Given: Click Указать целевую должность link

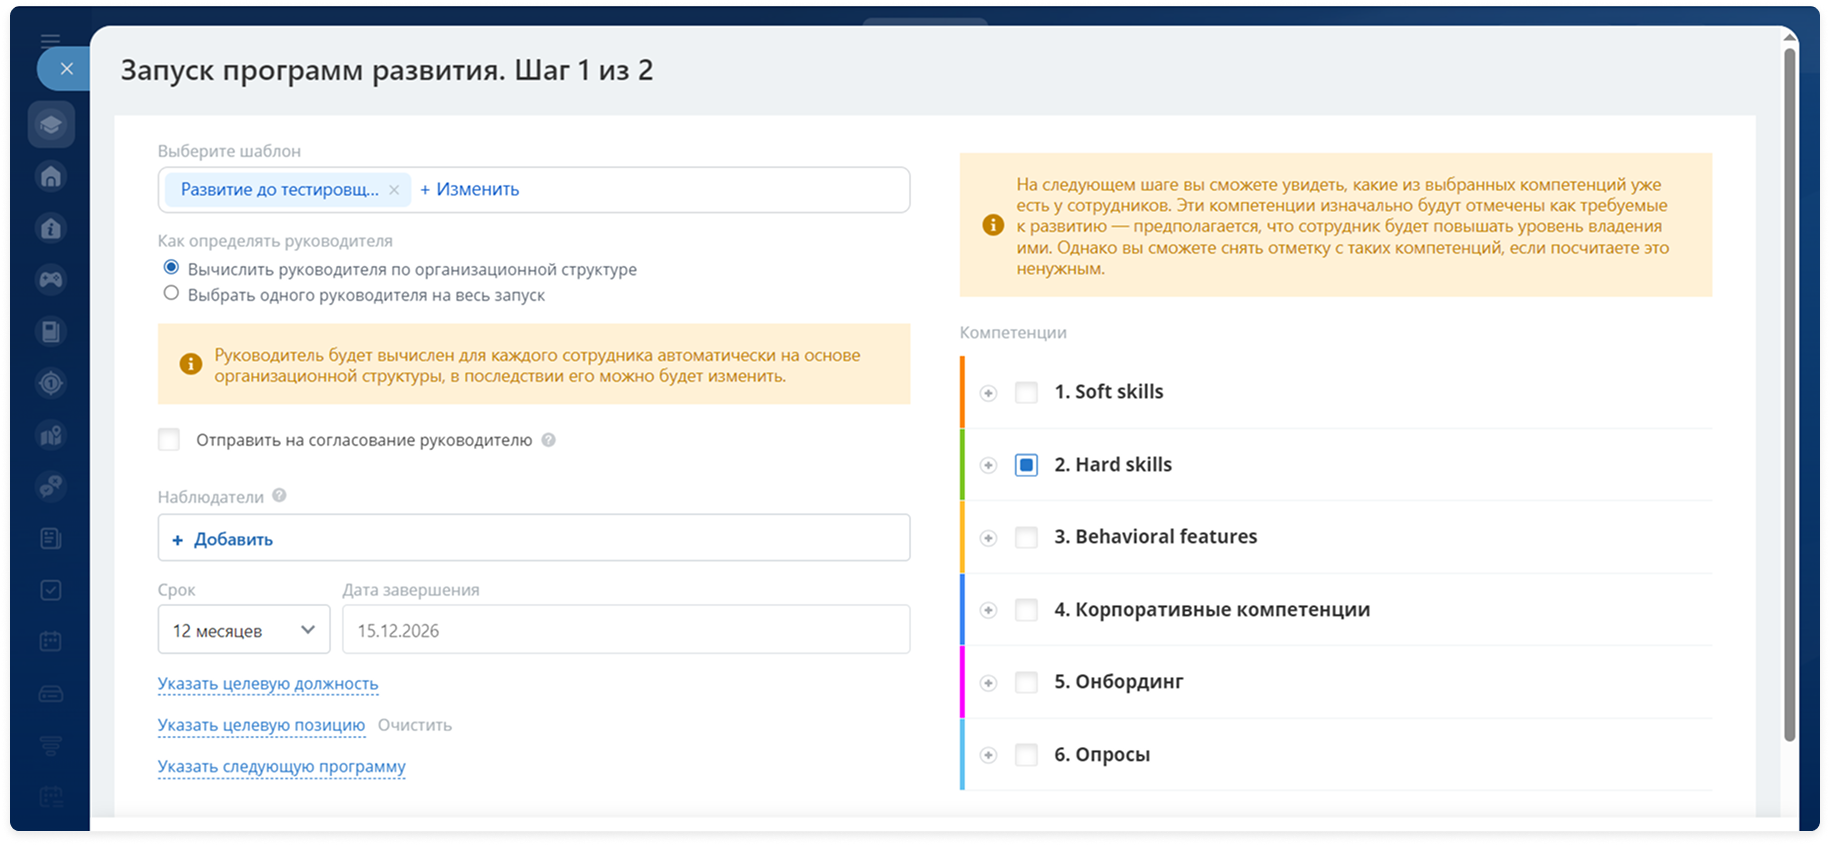Looking at the screenshot, I should click(268, 684).
